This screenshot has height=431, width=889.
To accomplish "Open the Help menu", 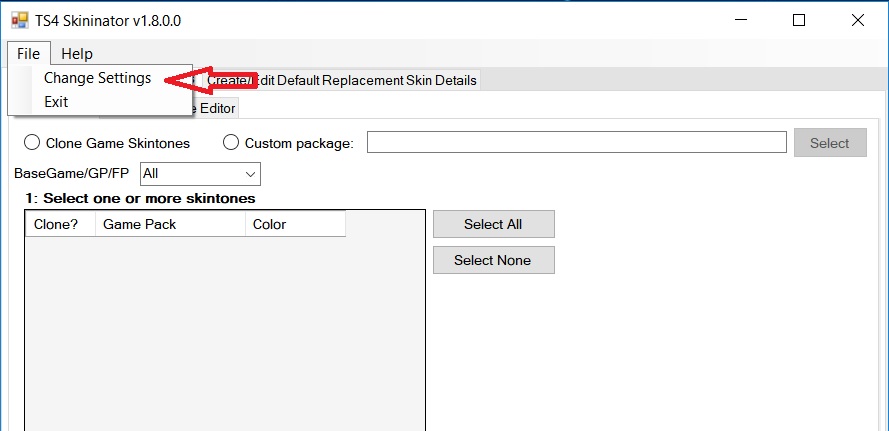I will [76, 54].
